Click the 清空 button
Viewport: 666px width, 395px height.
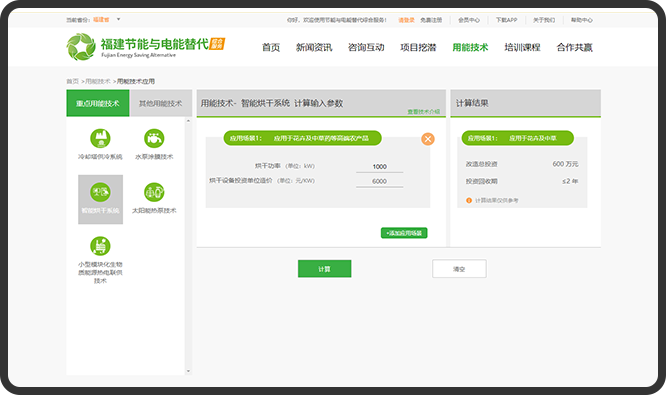459,269
